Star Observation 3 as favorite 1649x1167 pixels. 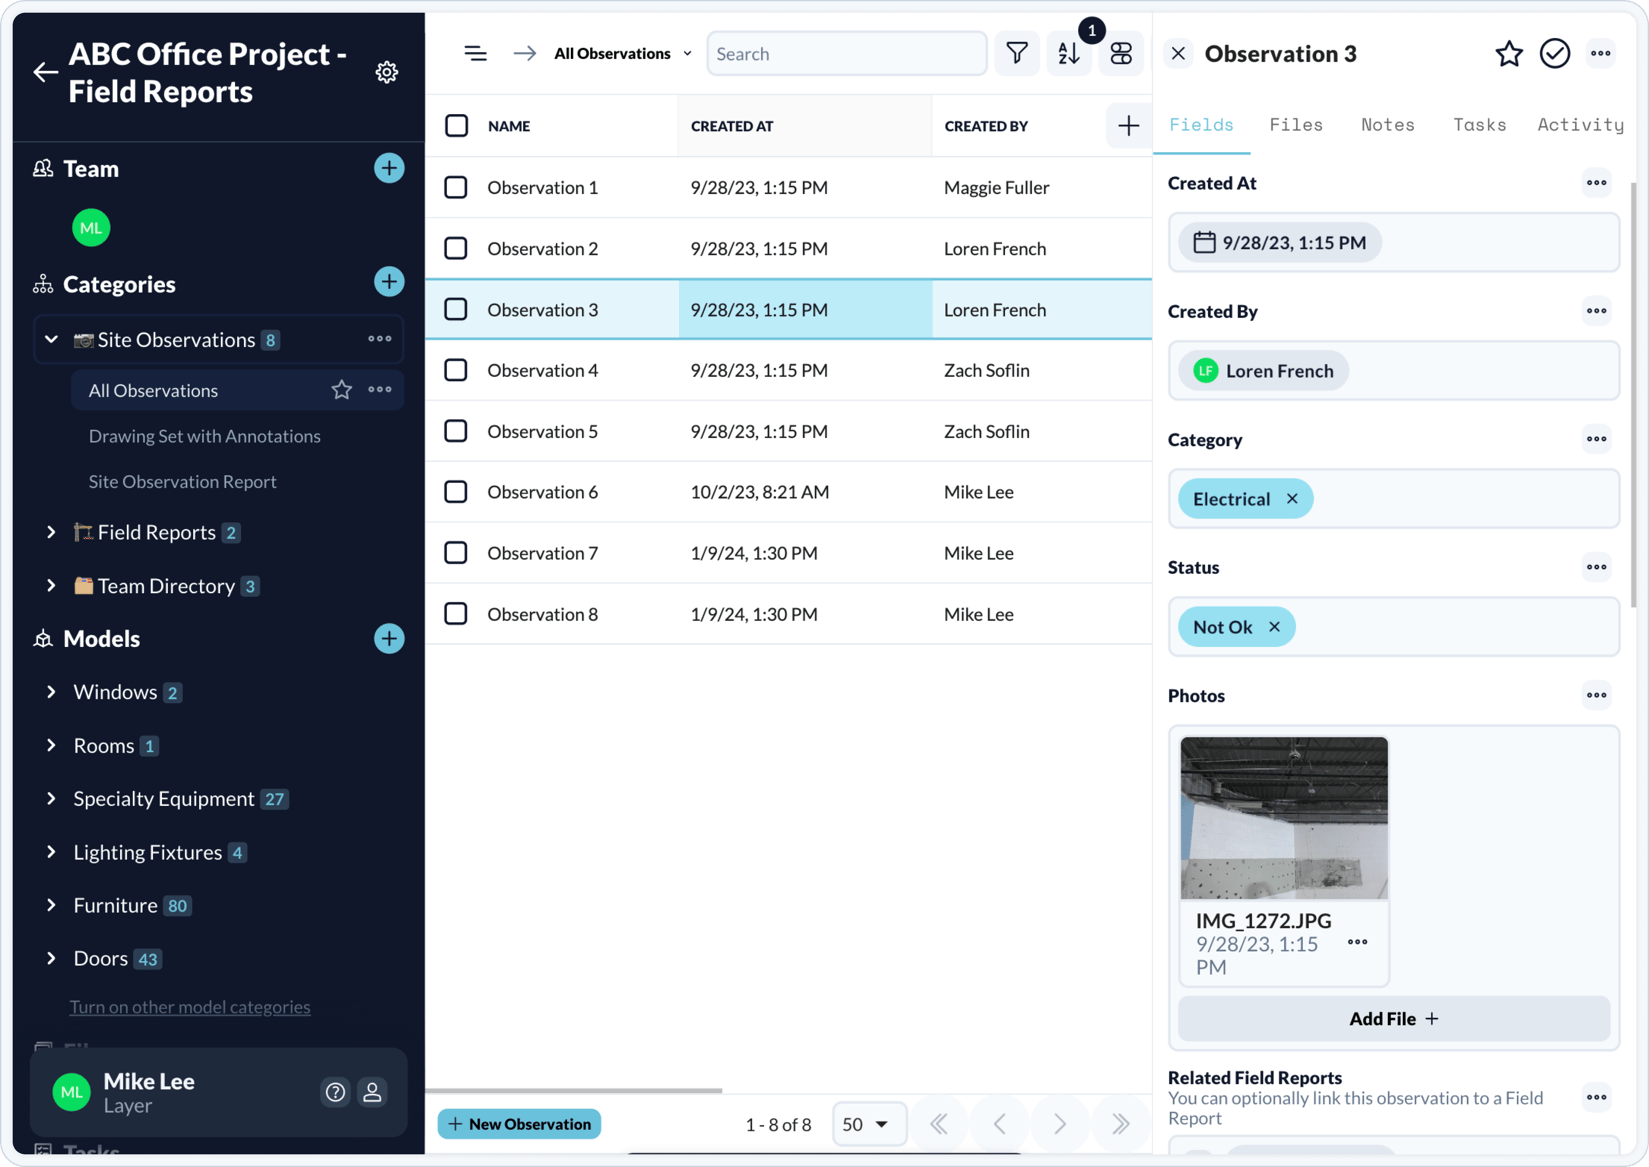[x=1508, y=54]
